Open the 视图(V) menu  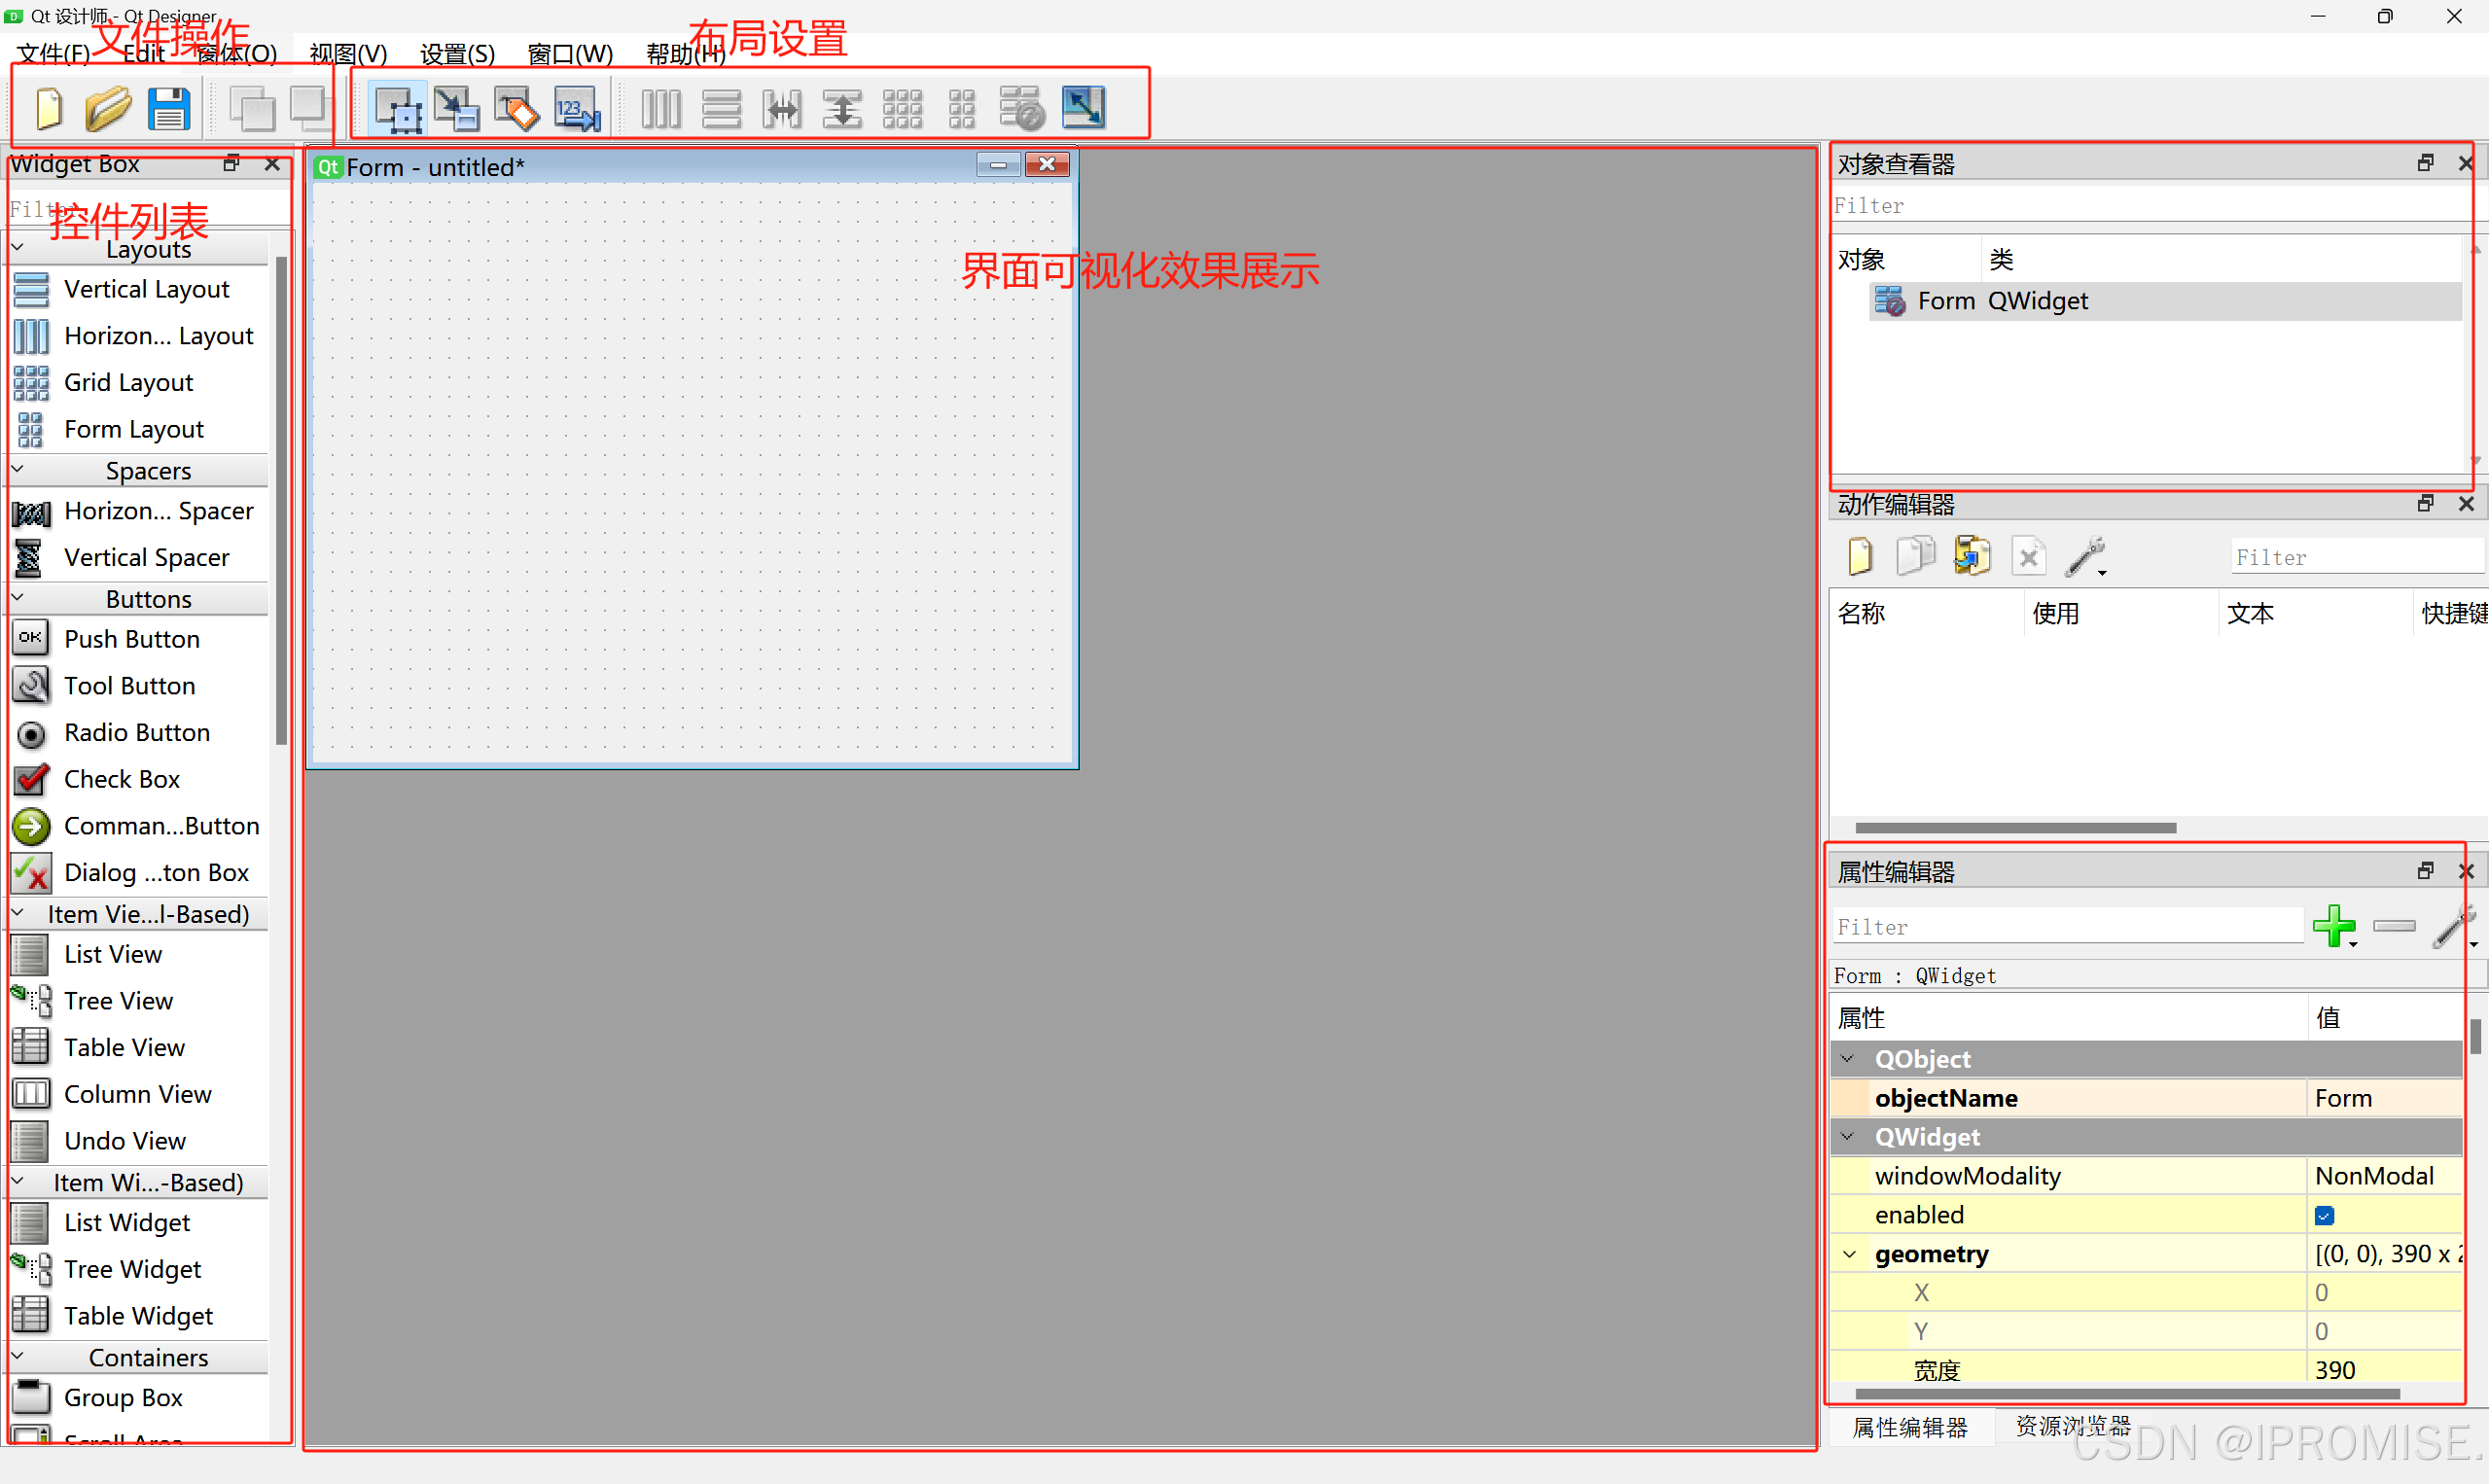(x=347, y=53)
